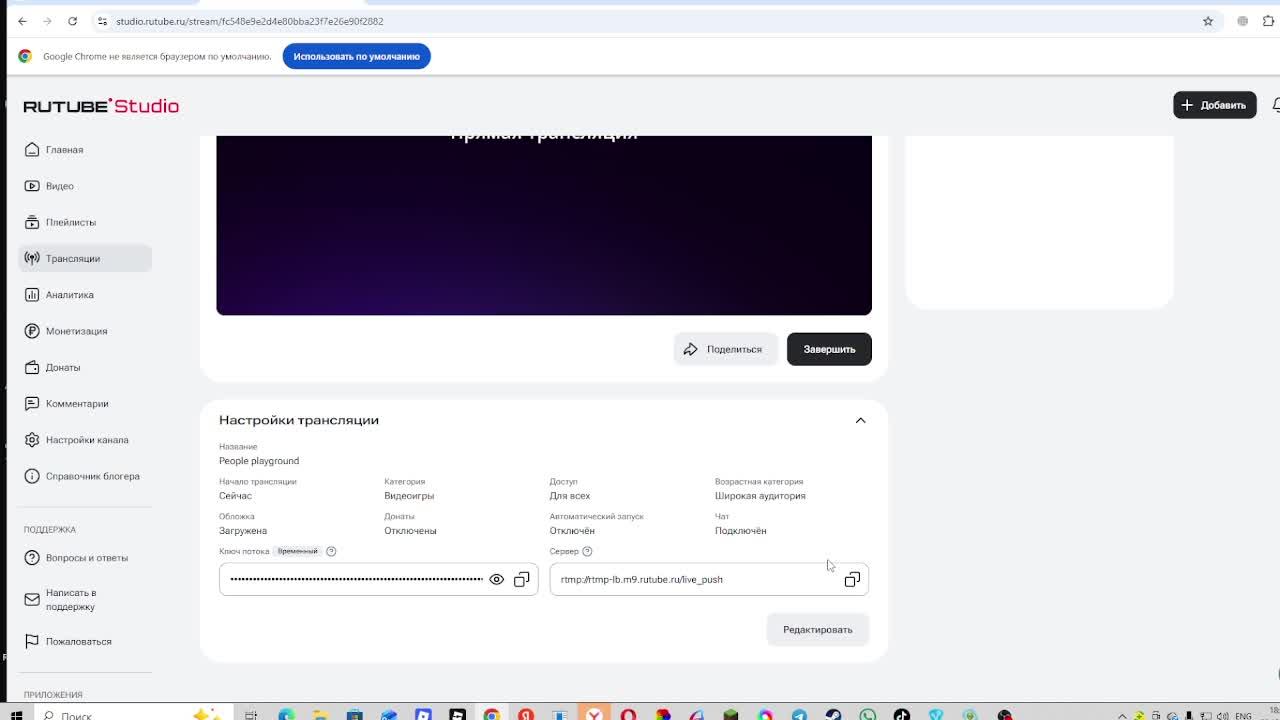Open Донаты in the sidebar

62,367
